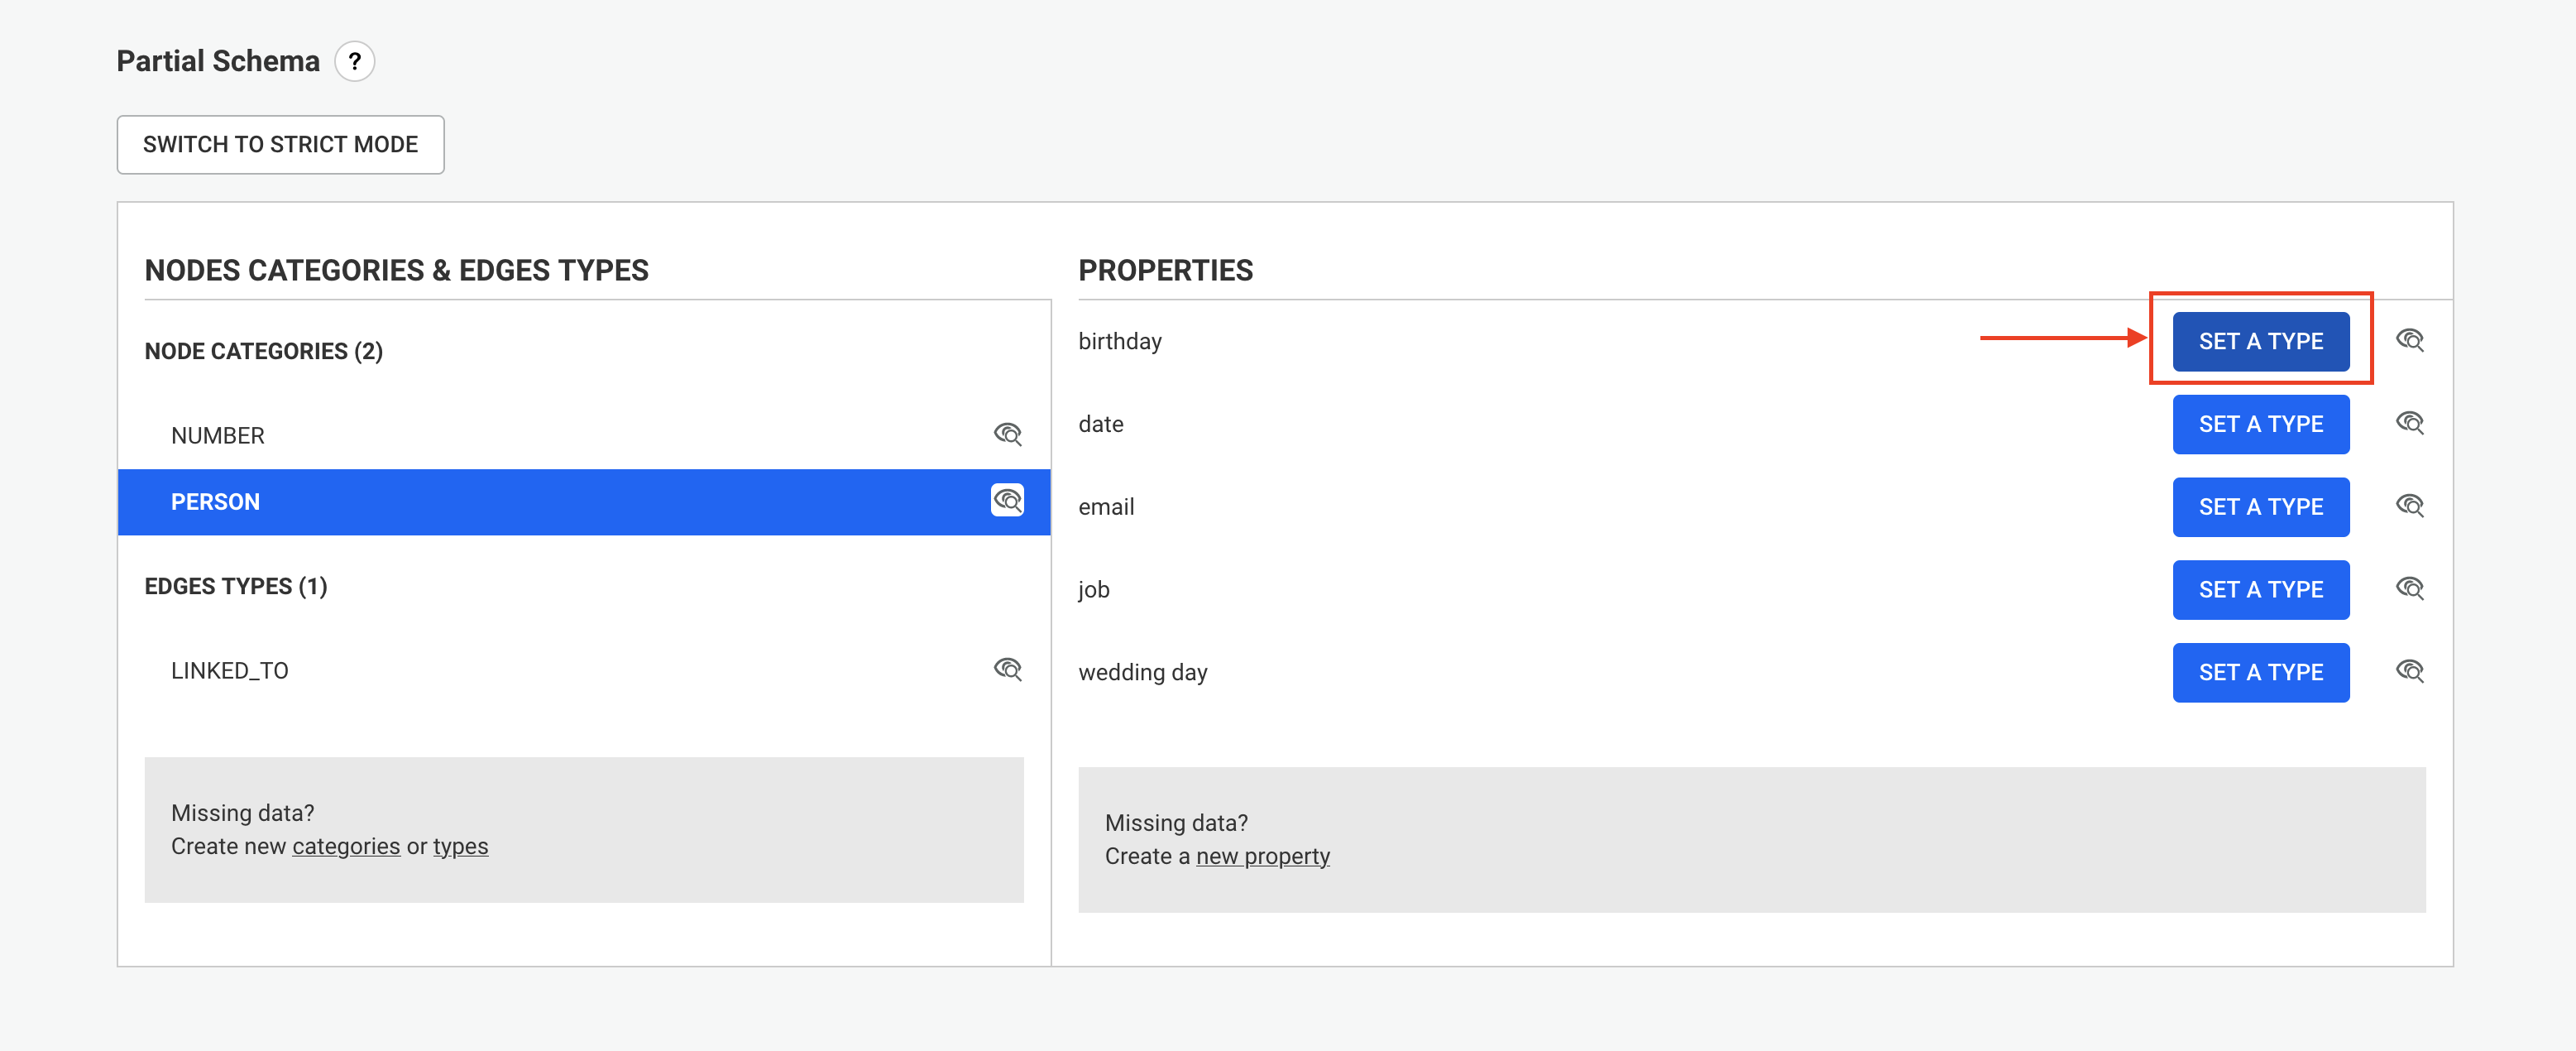Open the create new types link
The image size is (2576, 1051).
(460, 846)
